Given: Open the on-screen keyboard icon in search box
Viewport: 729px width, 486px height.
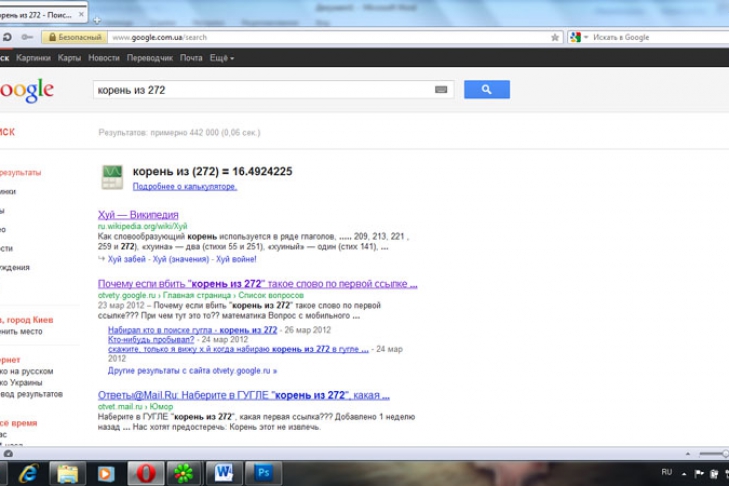Looking at the screenshot, I should (x=441, y=90).
